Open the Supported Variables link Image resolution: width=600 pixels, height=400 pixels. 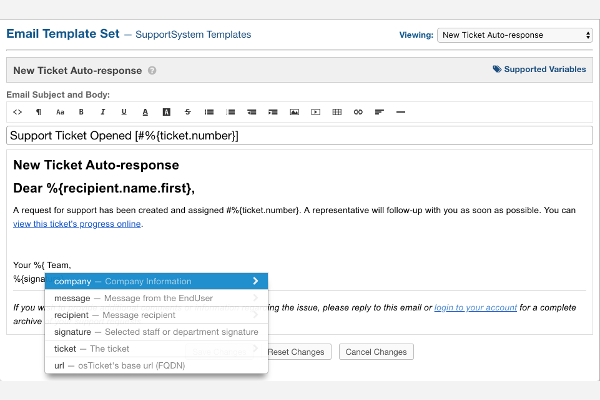539,70
